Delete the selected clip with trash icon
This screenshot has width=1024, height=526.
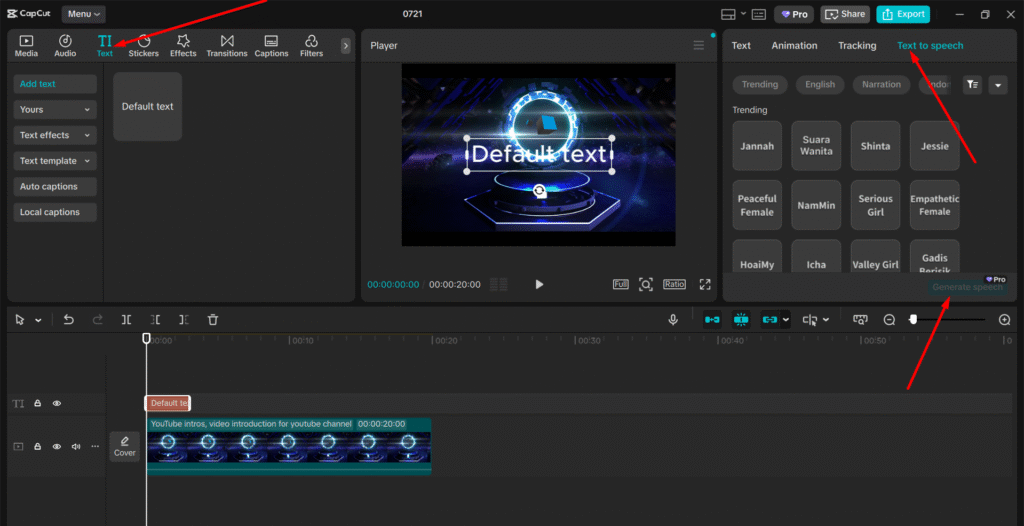(x=213, y=320)
